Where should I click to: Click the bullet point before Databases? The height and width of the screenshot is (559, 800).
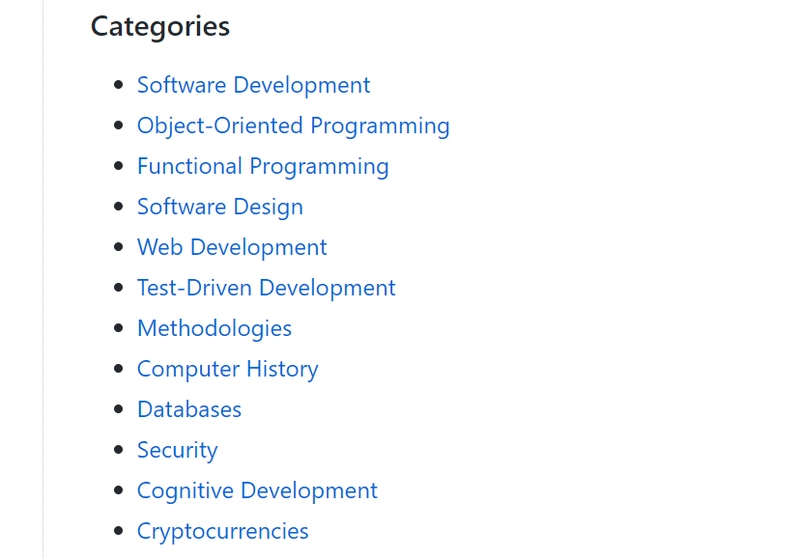[x=119, y=409]
